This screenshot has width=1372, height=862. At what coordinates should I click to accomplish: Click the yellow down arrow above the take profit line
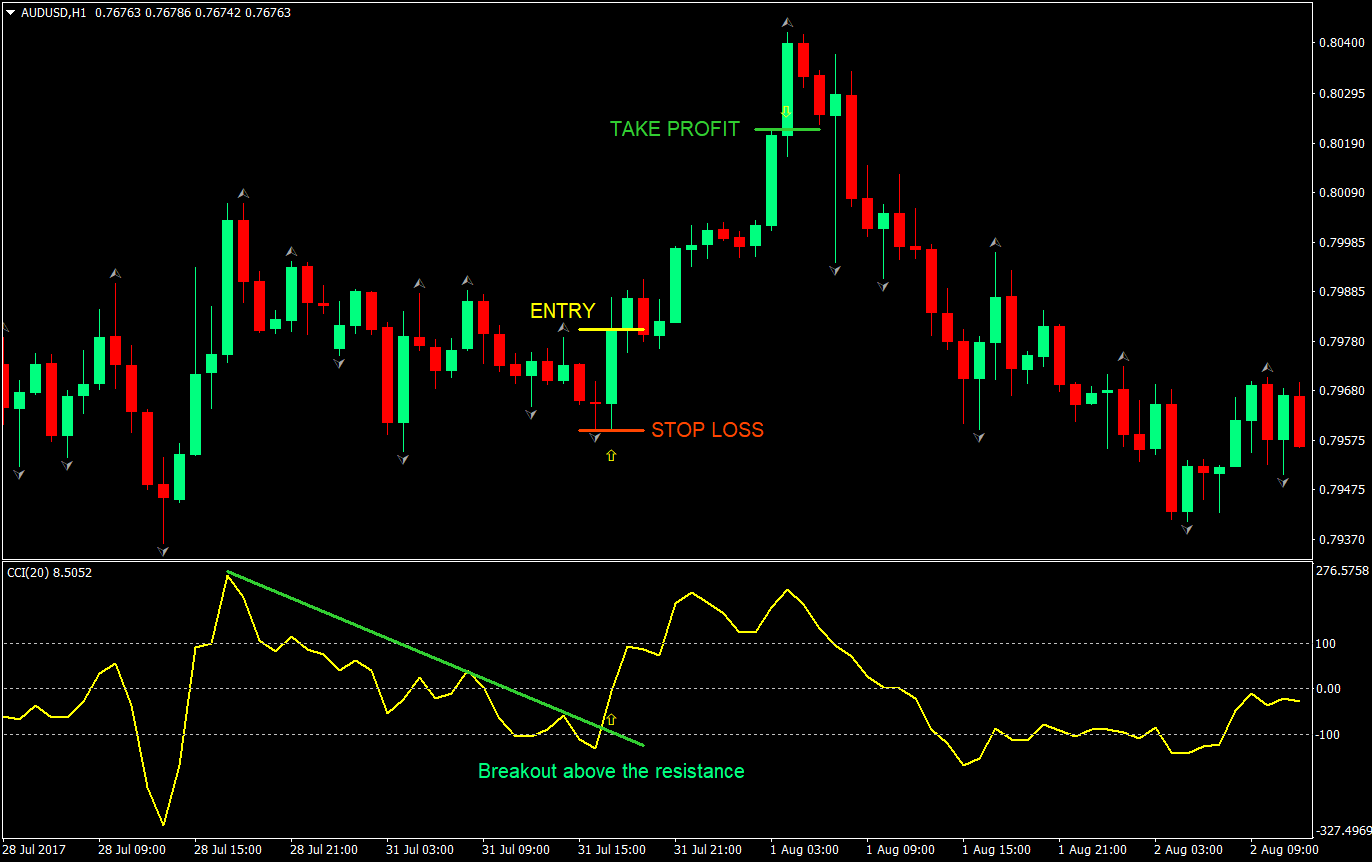click(786, 111)
